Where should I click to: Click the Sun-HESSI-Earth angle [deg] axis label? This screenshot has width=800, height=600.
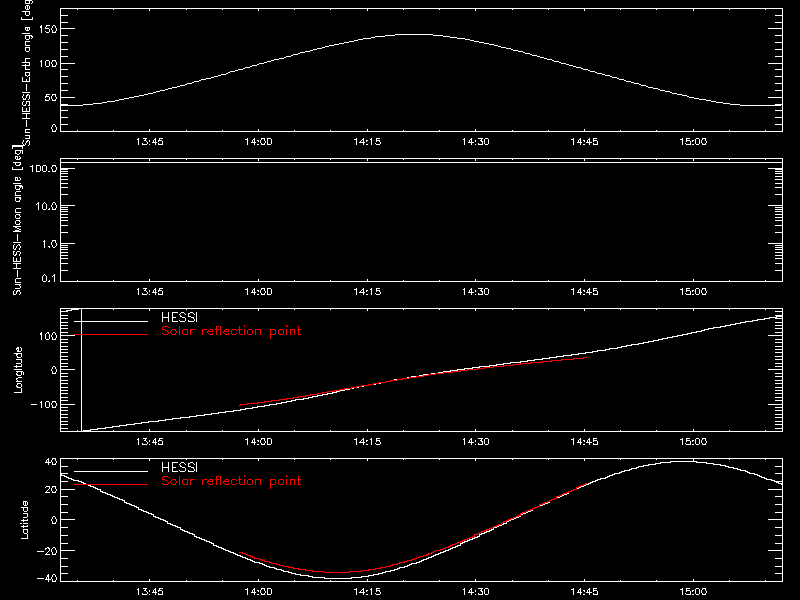27,71
